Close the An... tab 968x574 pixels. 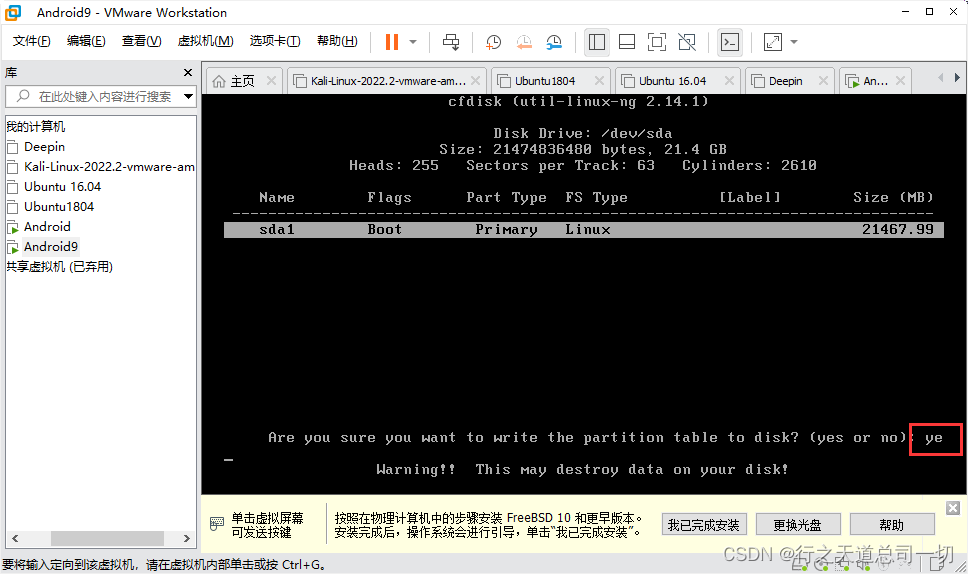click(901, 81)
